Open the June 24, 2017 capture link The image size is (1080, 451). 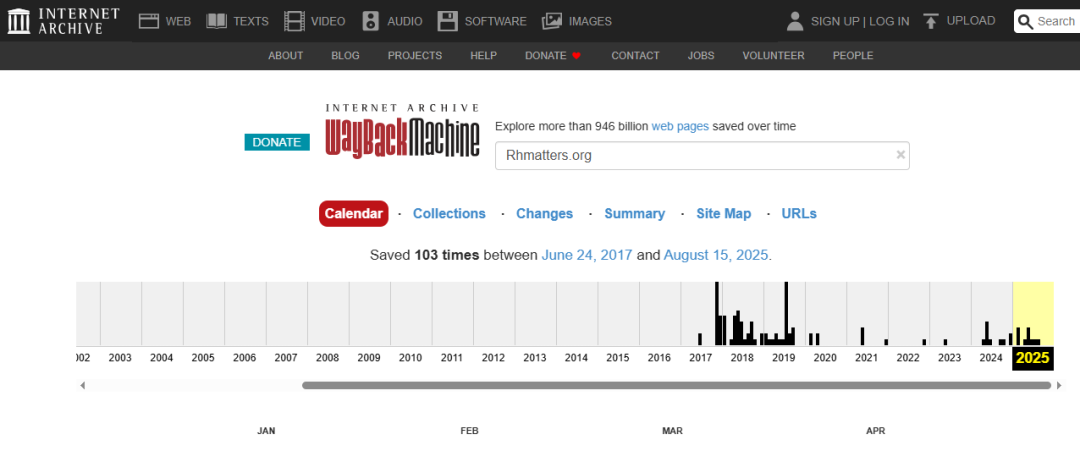point(587,255)
